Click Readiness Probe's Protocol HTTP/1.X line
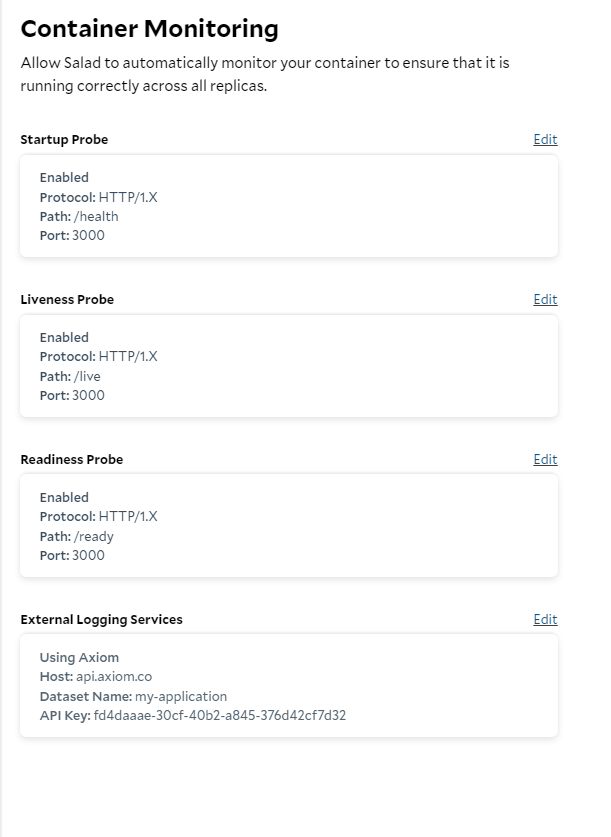Image resolution: width=611 pixels, height=837 pixels. [x=99, y=517]
